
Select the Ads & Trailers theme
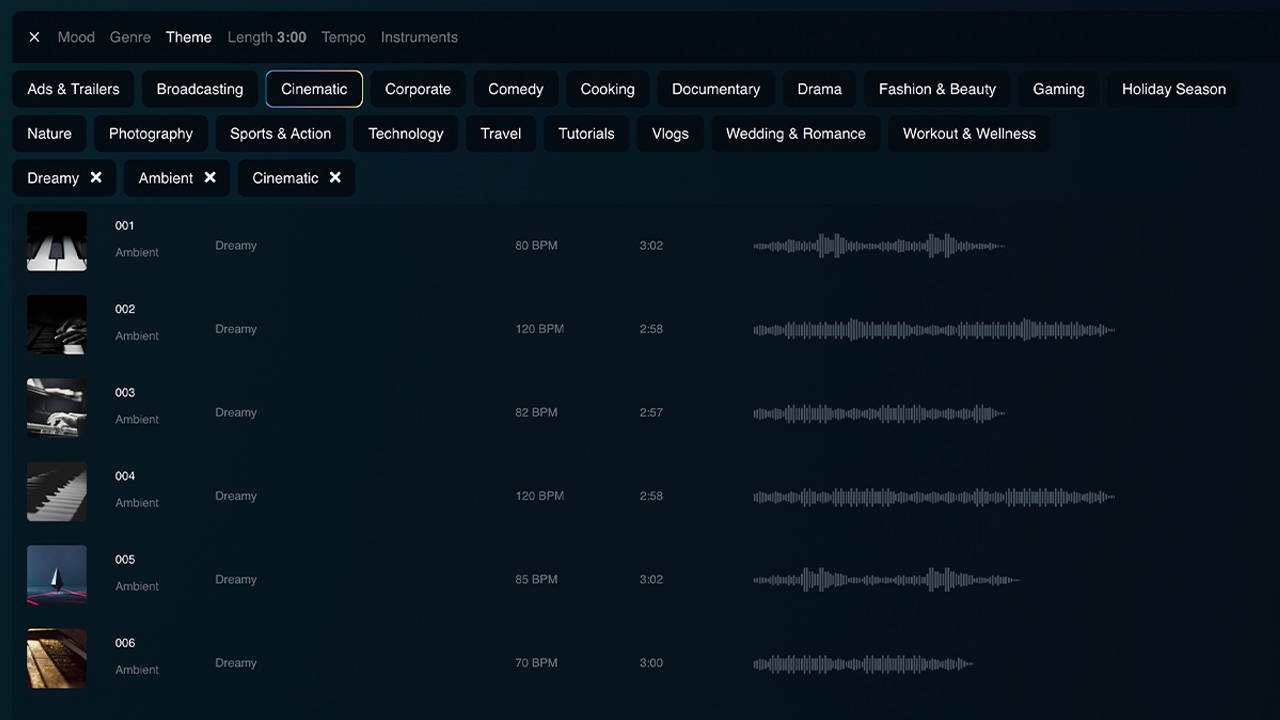pyautogui.click(x=73, y=89)
